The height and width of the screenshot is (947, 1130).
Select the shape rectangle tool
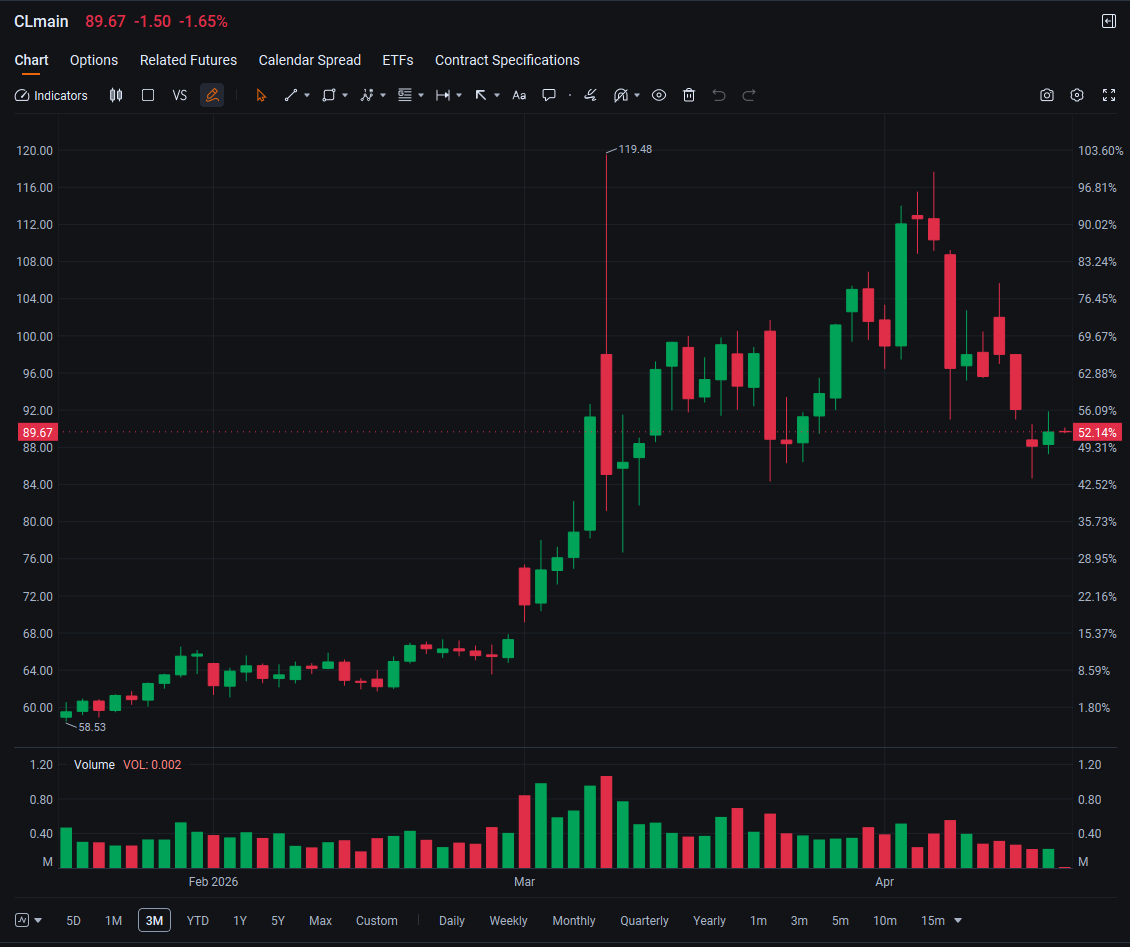click(329, 95)
